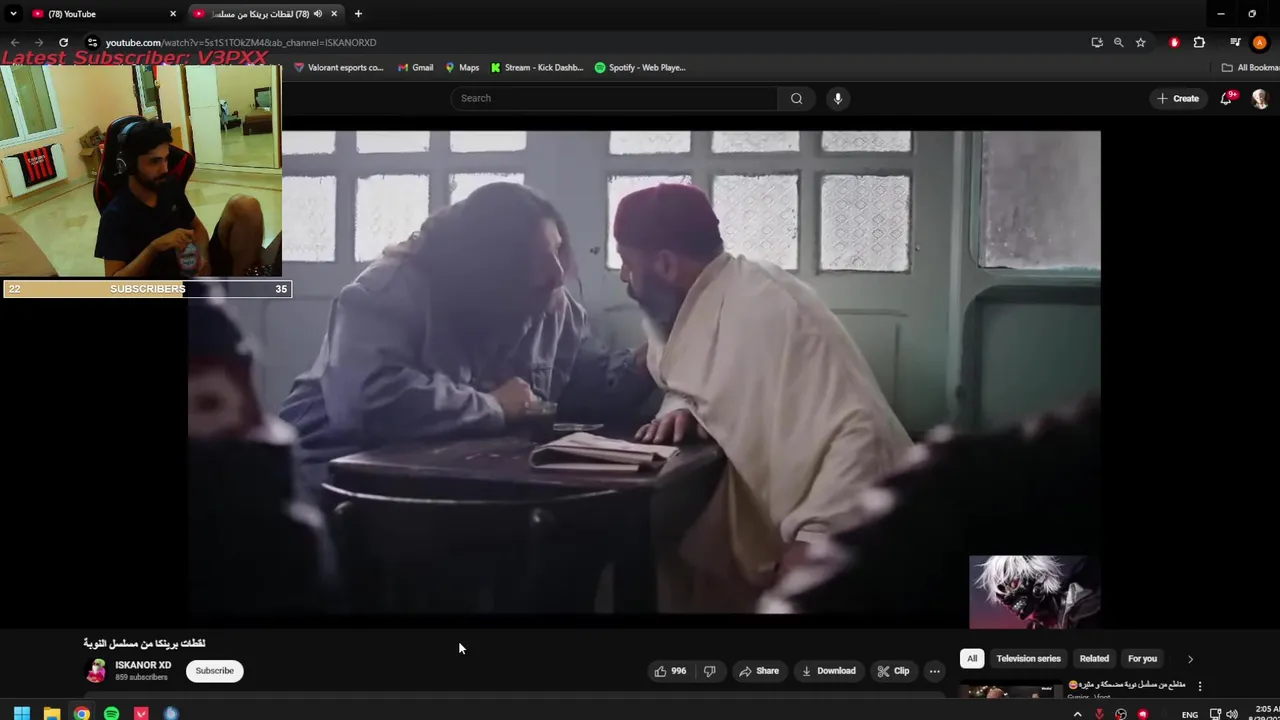Open the Stream - Kick Dashboard bookmark
This screenshot has width=1280, height=720.
point(537,67)
